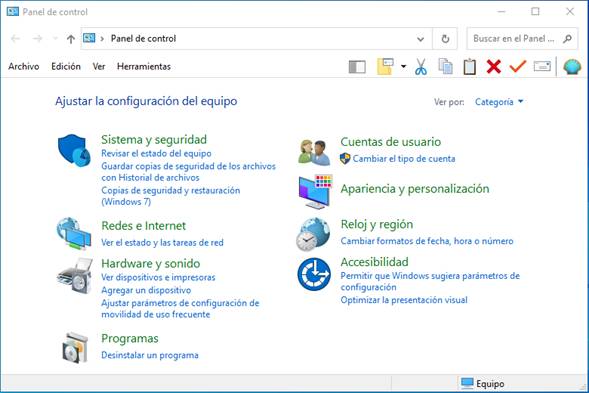The height and width of the screenshot is (393, 589).
Task: Click the red X Delete toolbar icon
Action: tap(494, 67)
